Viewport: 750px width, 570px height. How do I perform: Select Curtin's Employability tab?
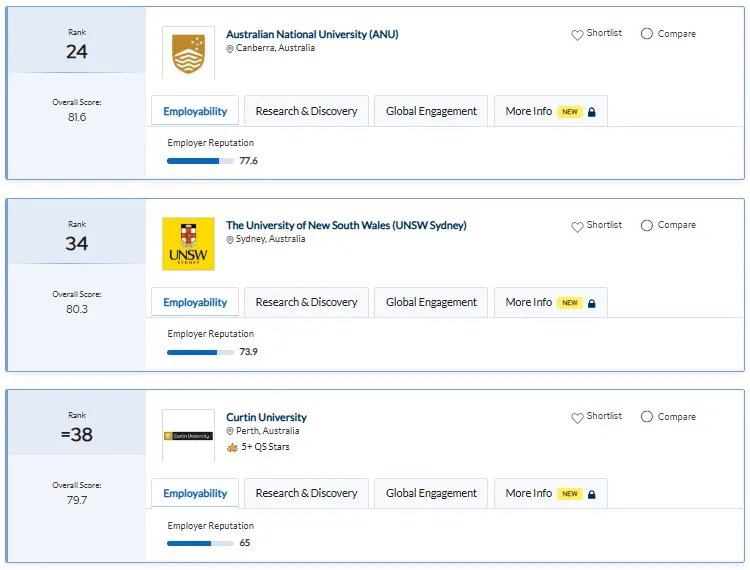tap(195, 493)
